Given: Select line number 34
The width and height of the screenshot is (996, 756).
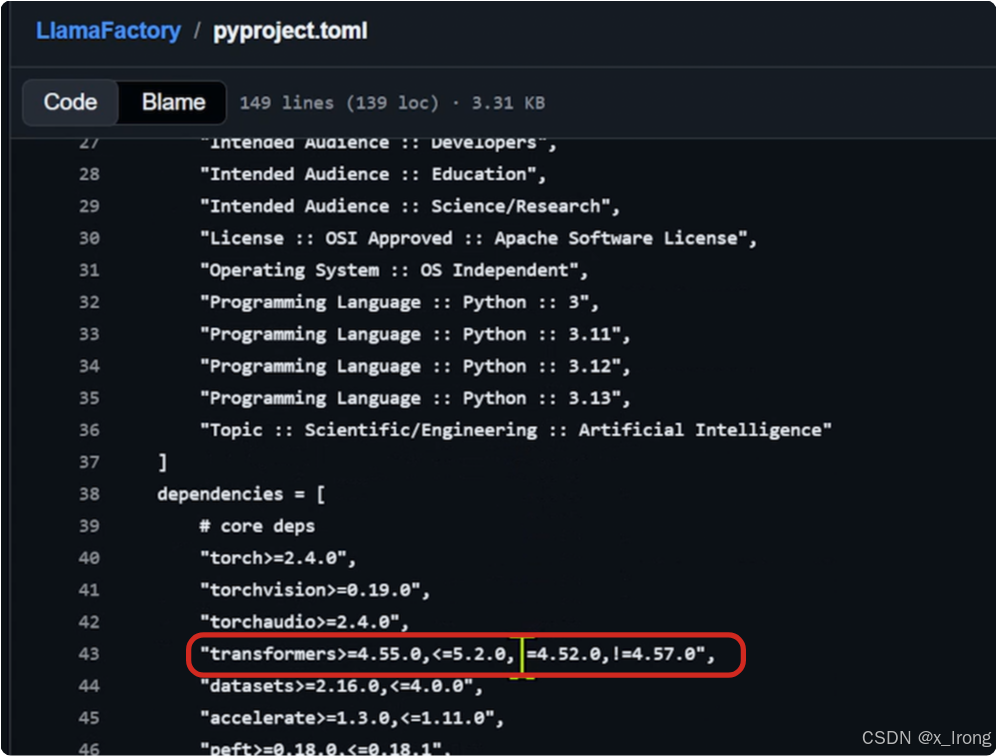Looking at the screenshot, I should (90, 366).
